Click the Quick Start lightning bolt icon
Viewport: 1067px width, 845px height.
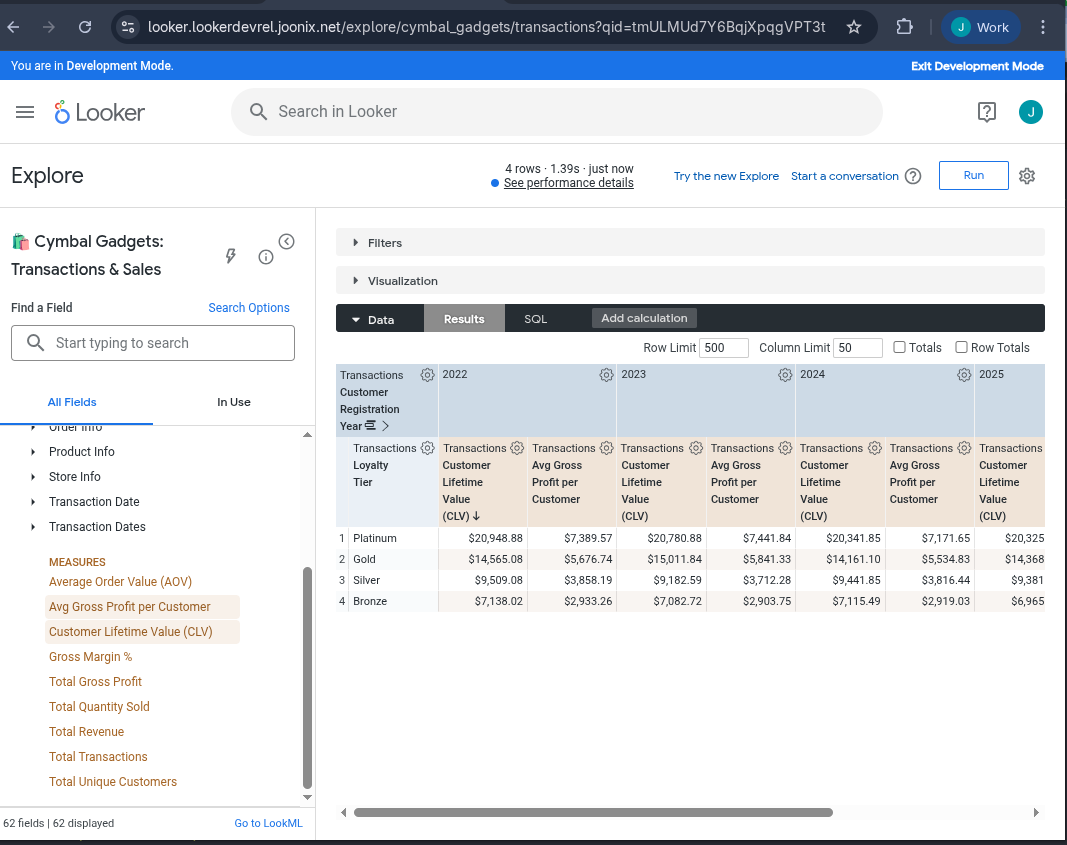tap(231, 257)
